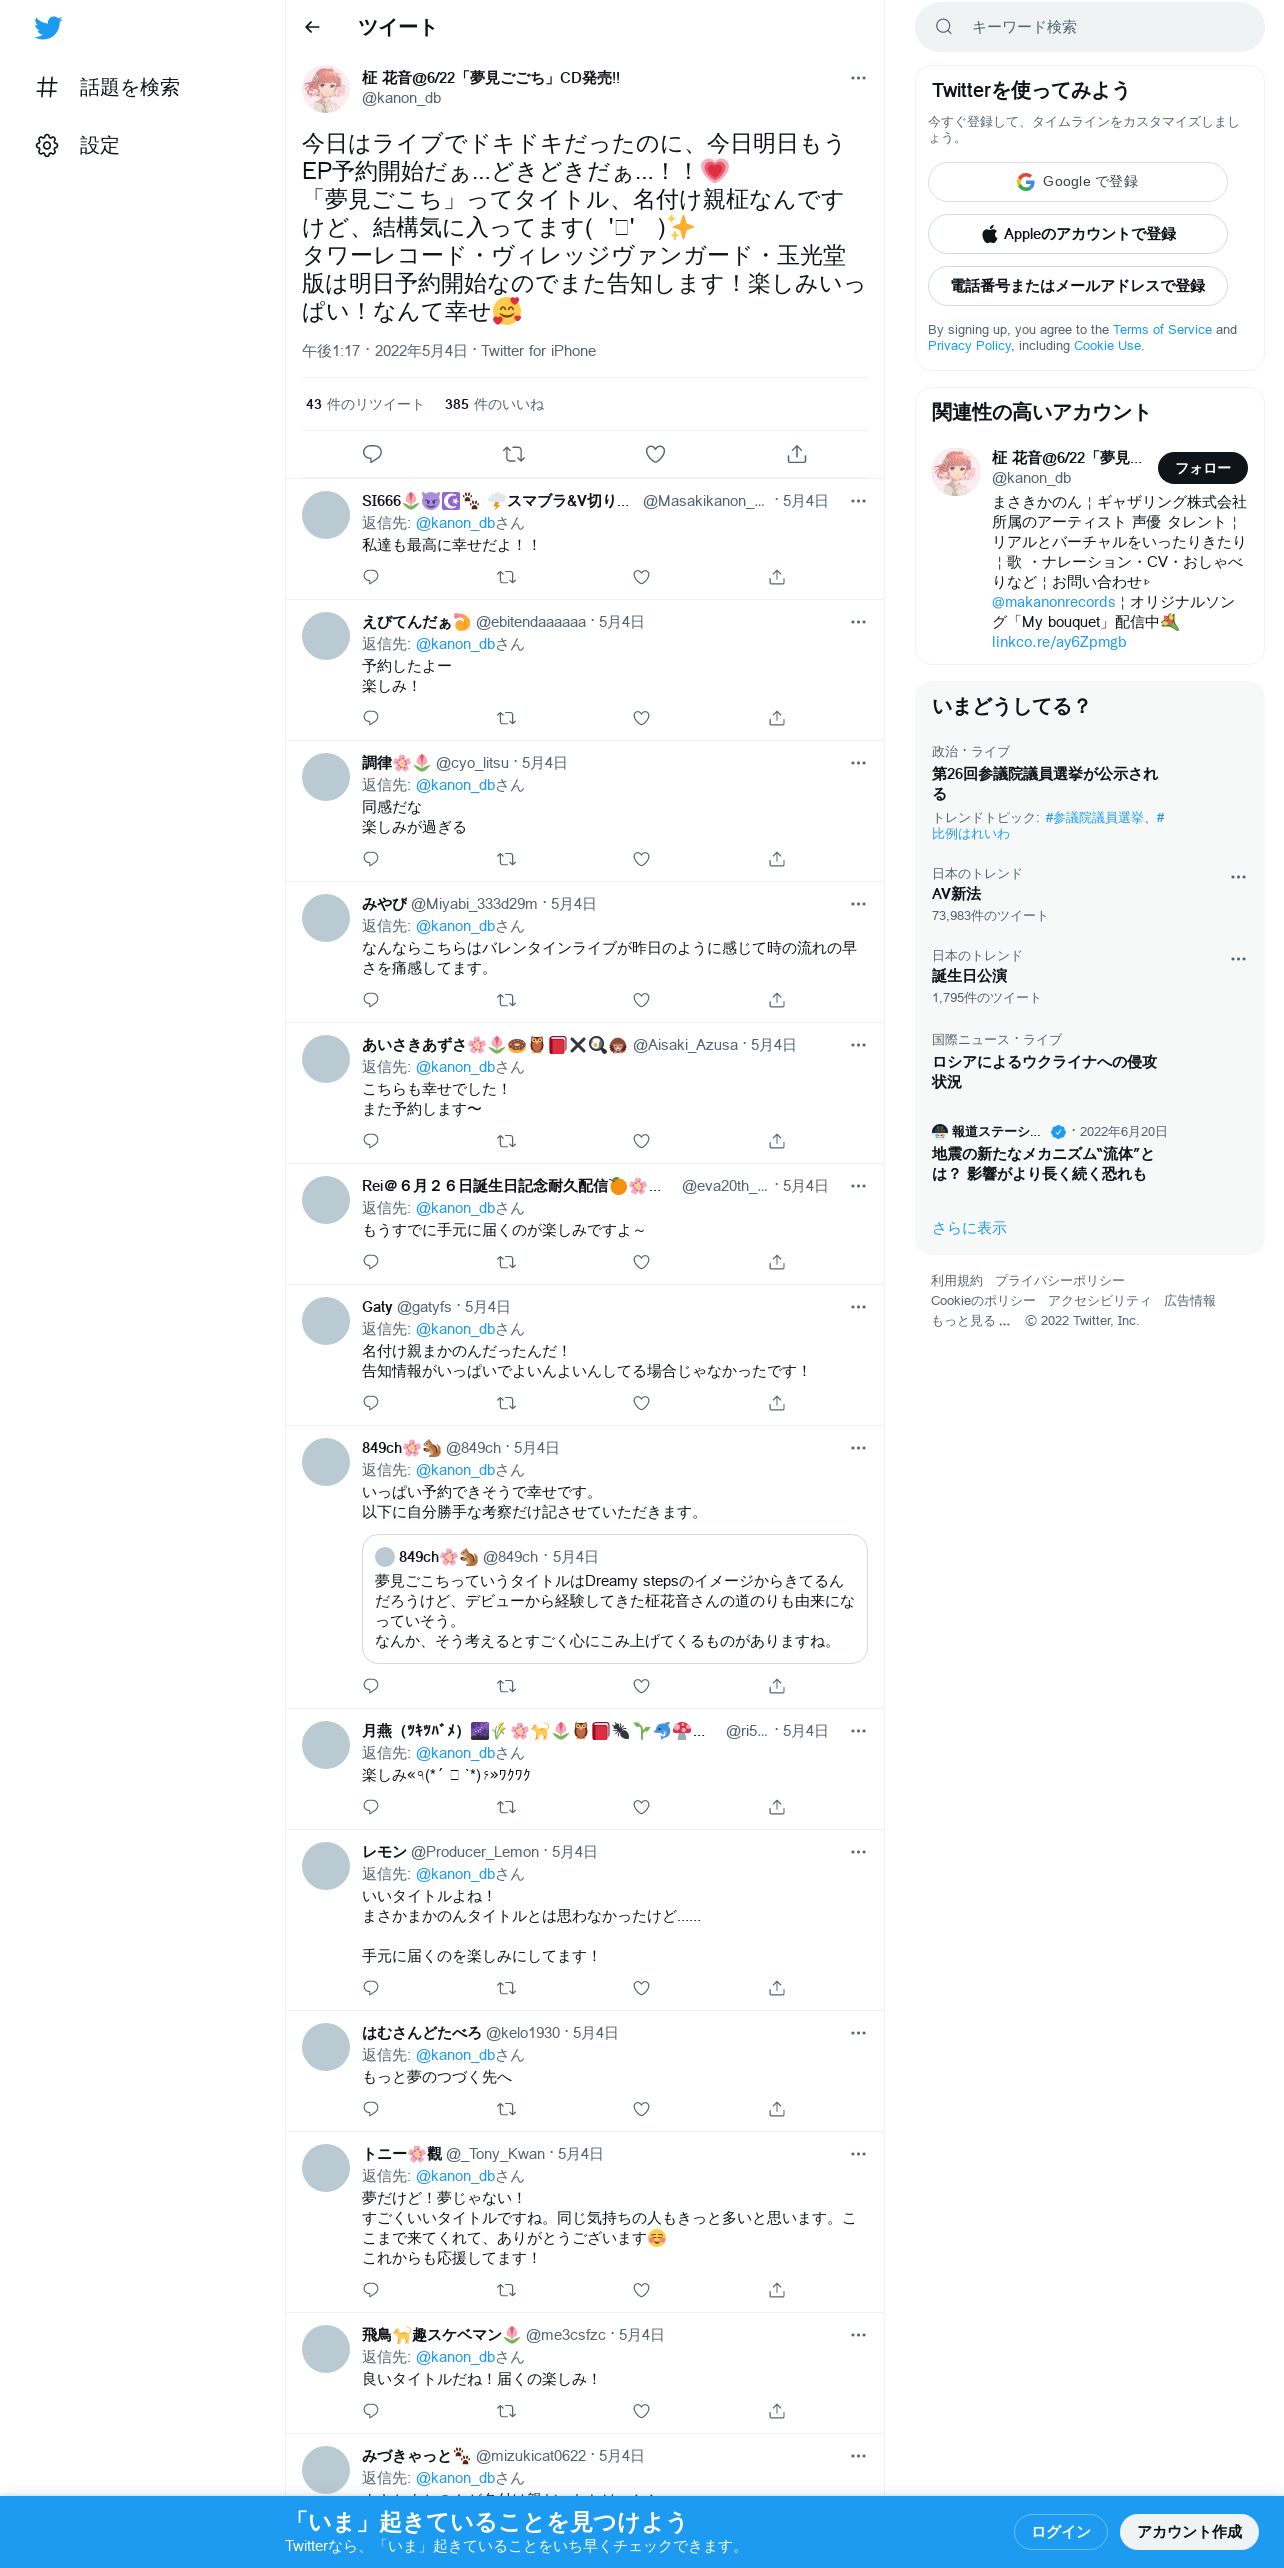
Task: Open more options on the main tweet
Action: click(x=858, y=78)
